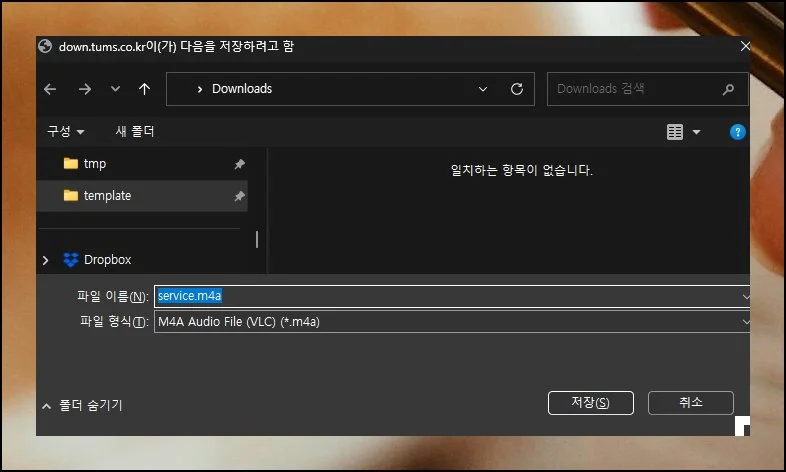This screenshot has height=472, width=786.
Task: Open the help question mark icon
Action: coord(737,132)
